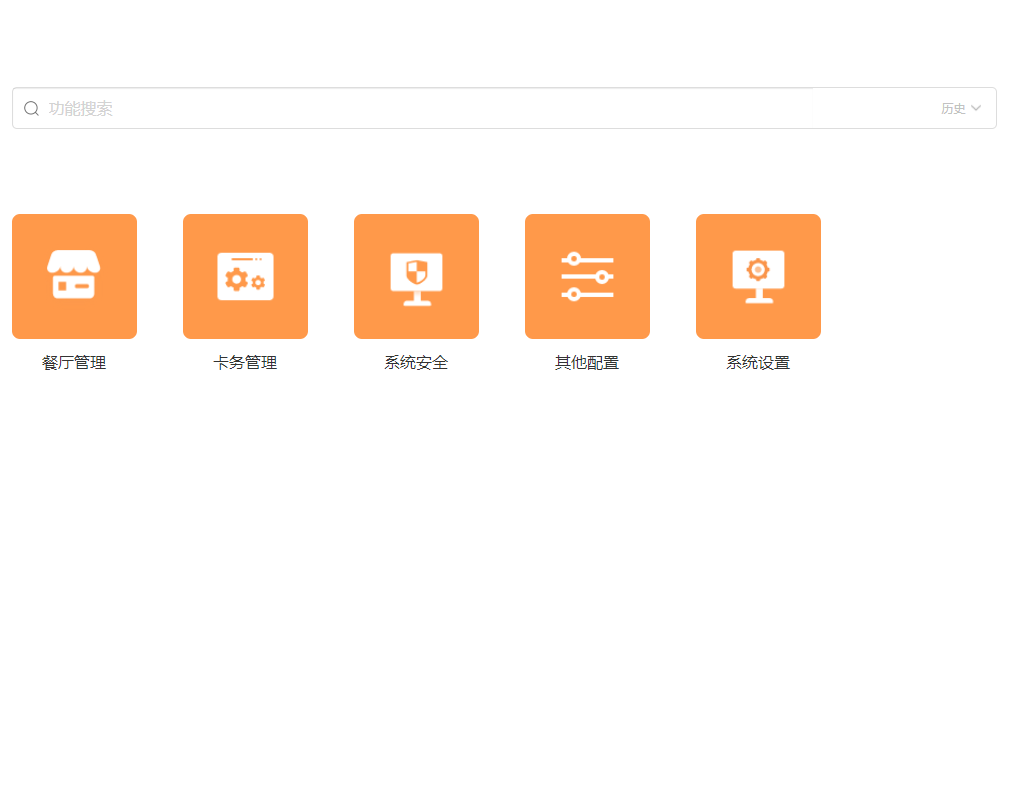Select the 系统安全 label below its icon
The image size is (1015, 801).
tap(416, 363)
